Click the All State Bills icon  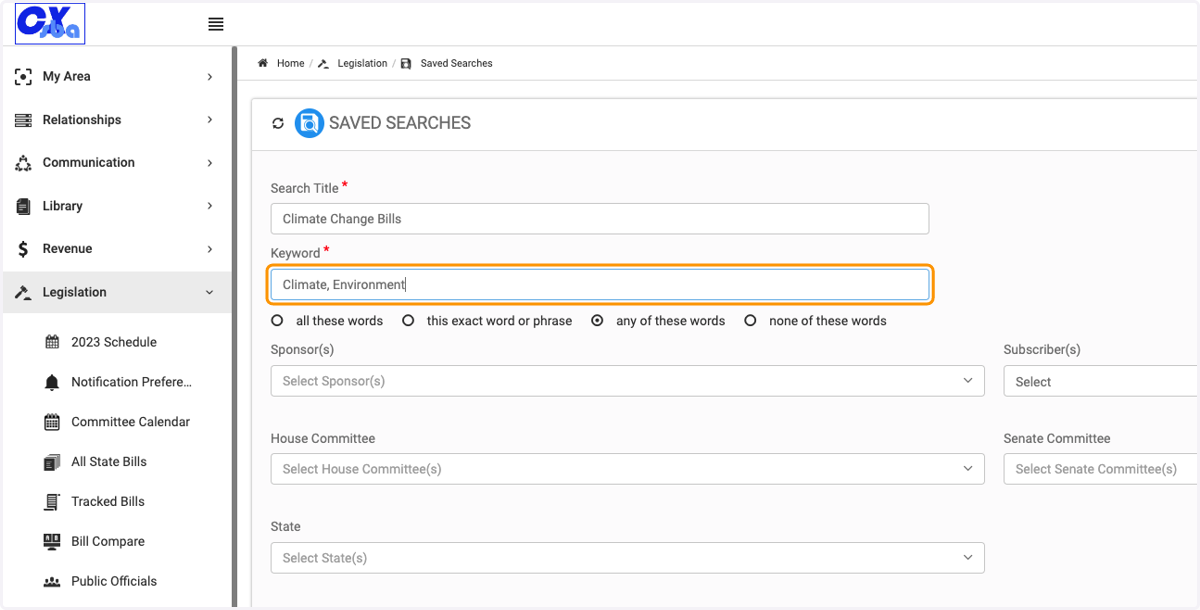pos(52,462)
